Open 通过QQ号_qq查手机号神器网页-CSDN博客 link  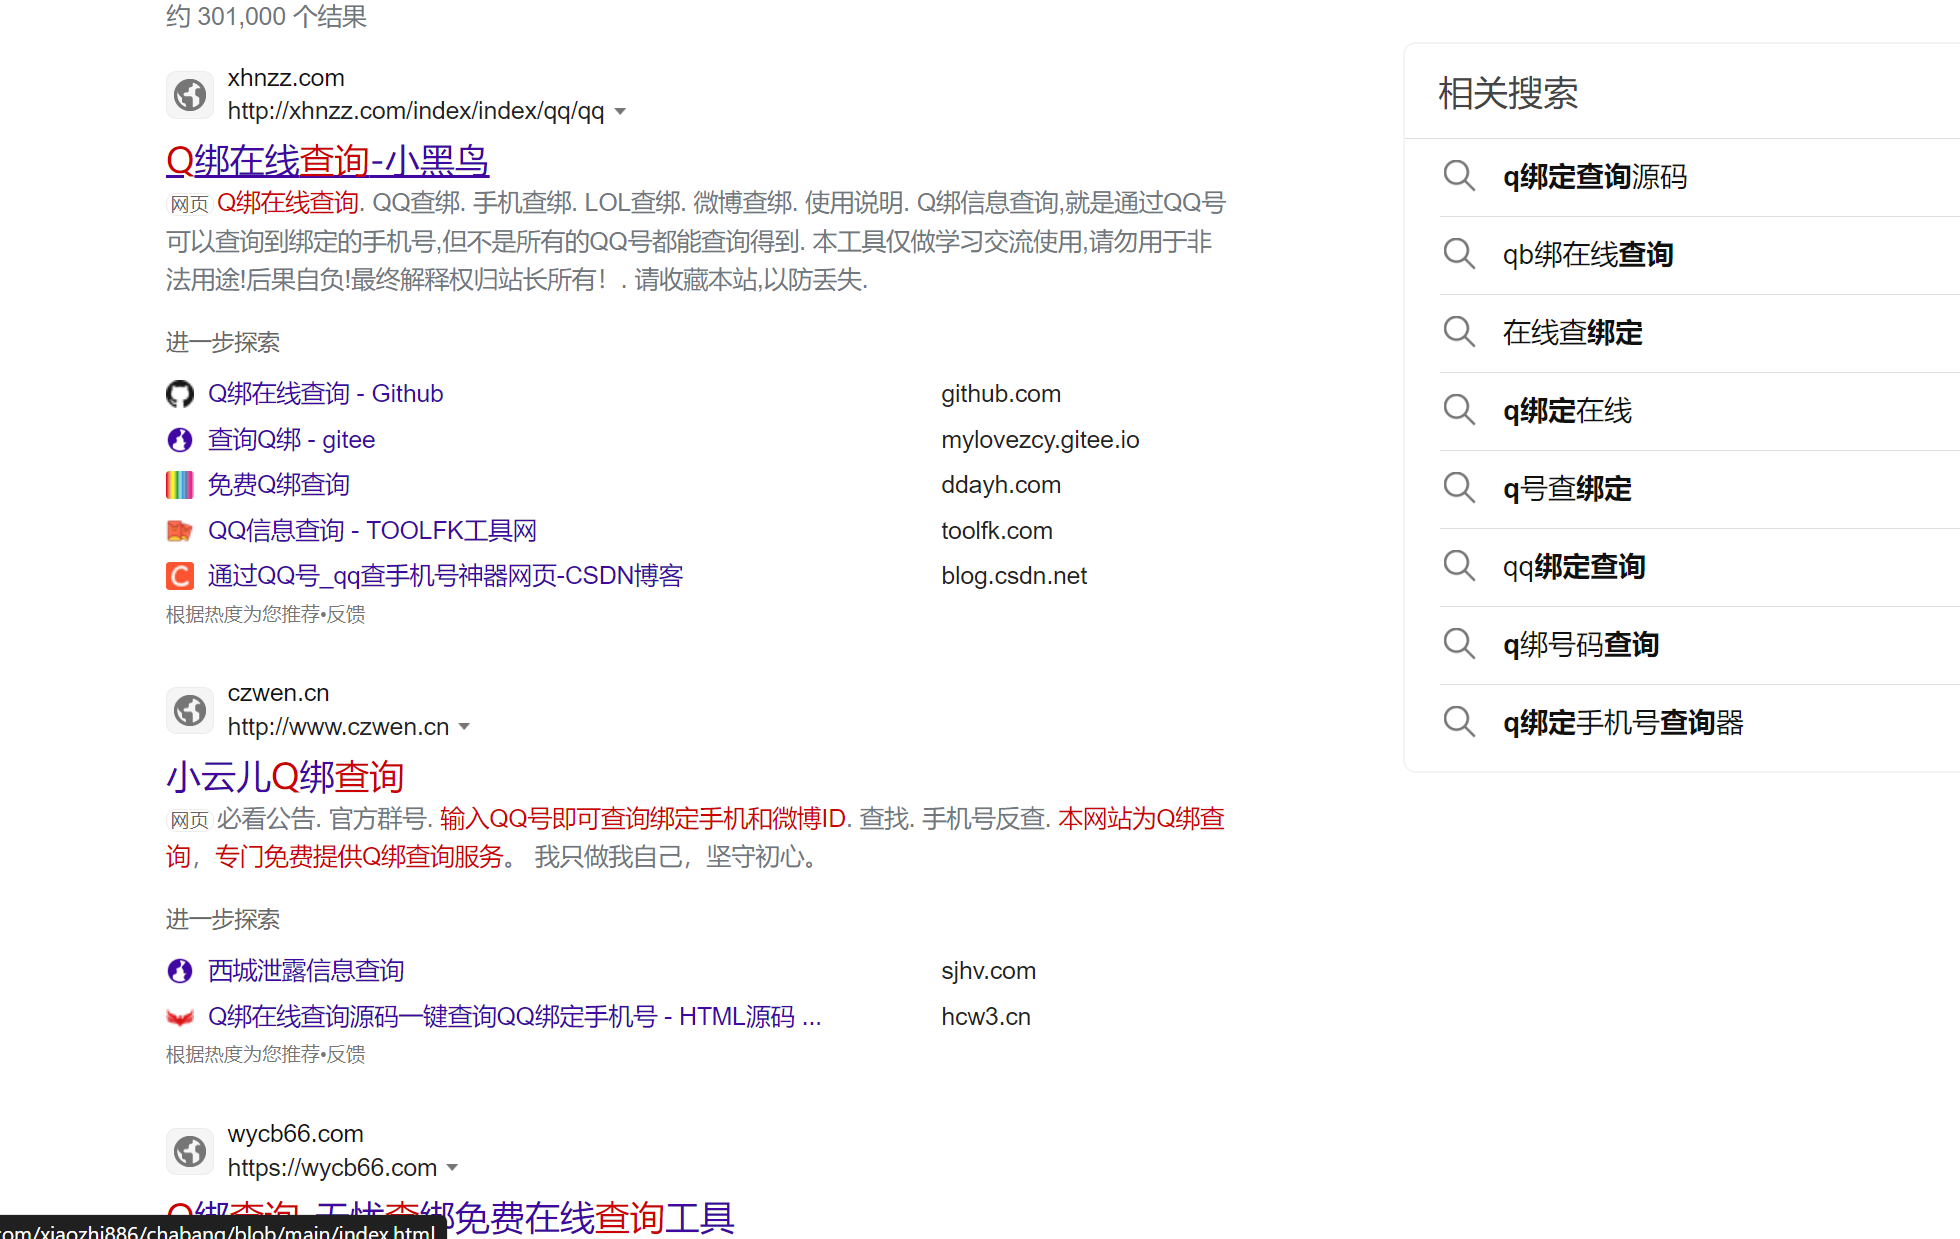[x=445, y=576]
